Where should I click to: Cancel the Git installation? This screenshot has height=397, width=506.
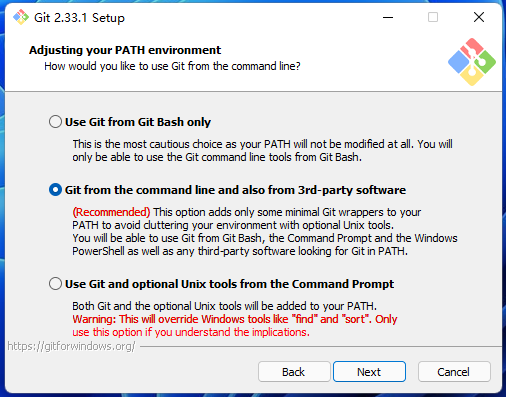[454, 372]
